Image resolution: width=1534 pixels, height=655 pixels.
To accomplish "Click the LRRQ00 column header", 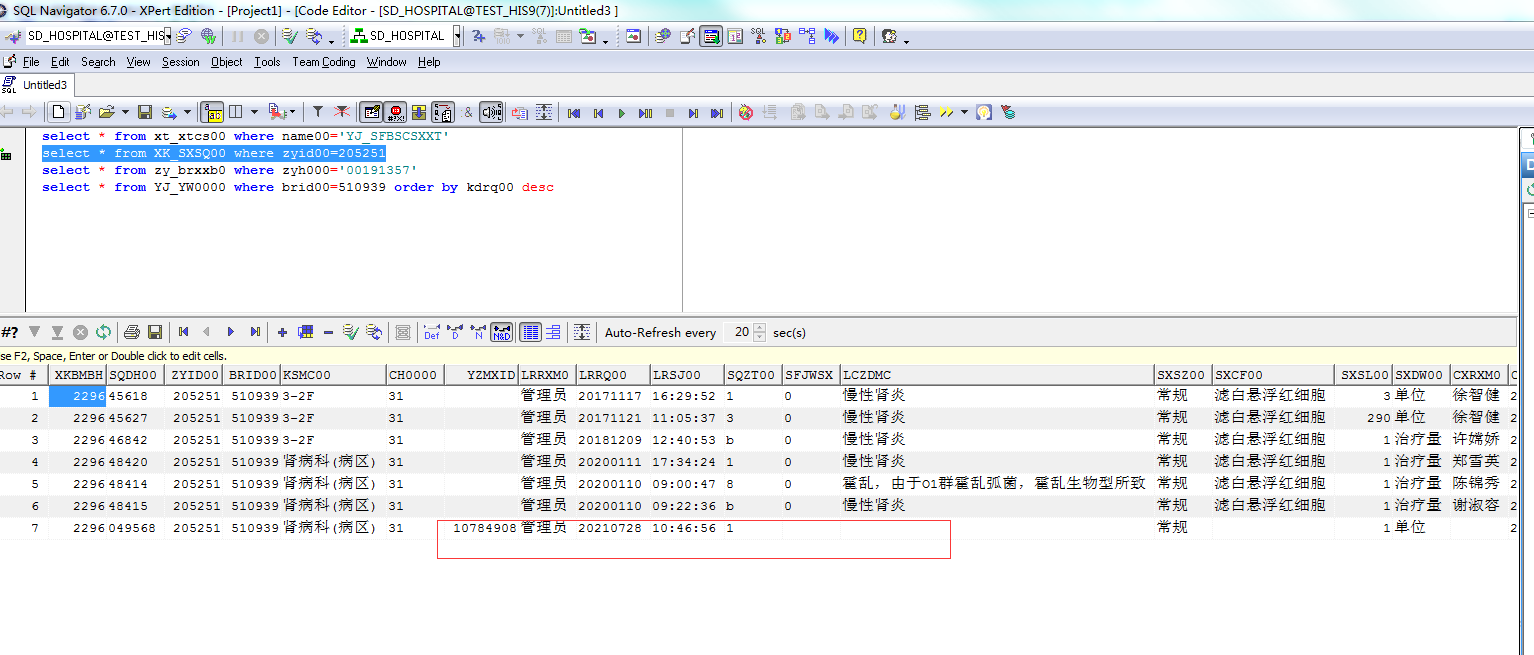I will click(613, 375).
